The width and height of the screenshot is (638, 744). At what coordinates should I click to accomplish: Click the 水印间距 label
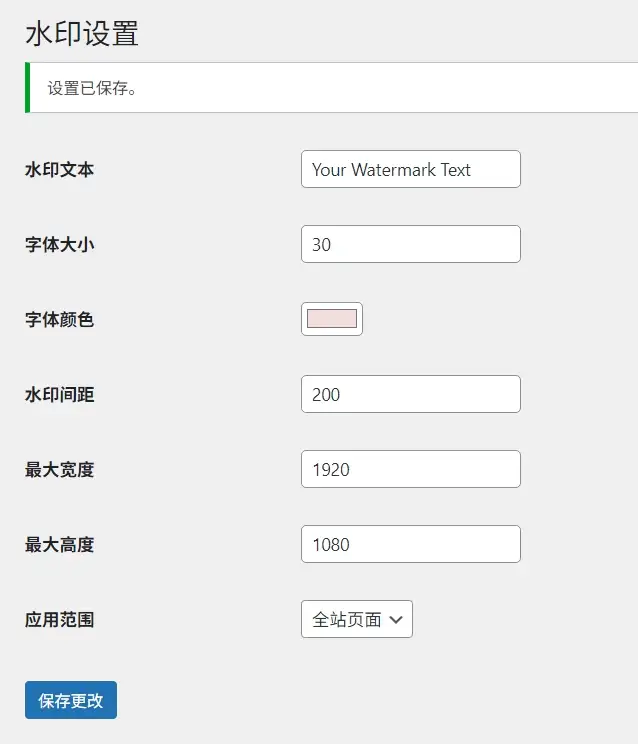coord(60,395)
